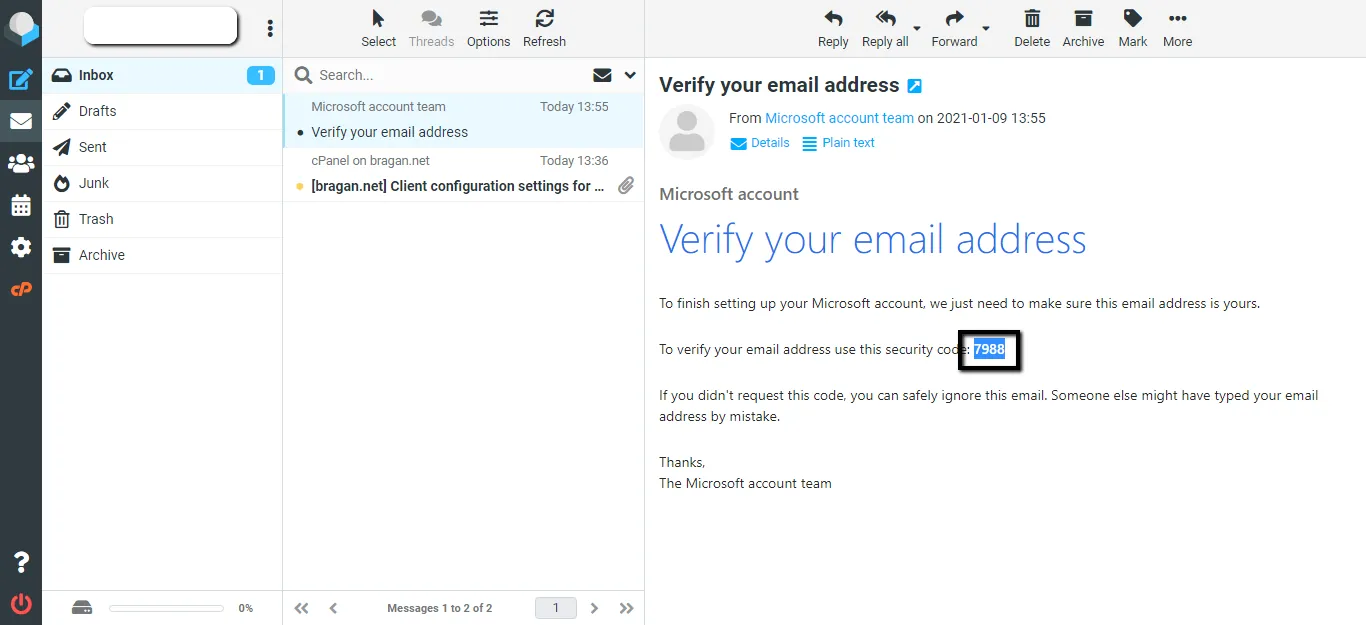Screen dimensions: 1366x625
Task: Click the Logout power icon
Action: click(21, 603)
